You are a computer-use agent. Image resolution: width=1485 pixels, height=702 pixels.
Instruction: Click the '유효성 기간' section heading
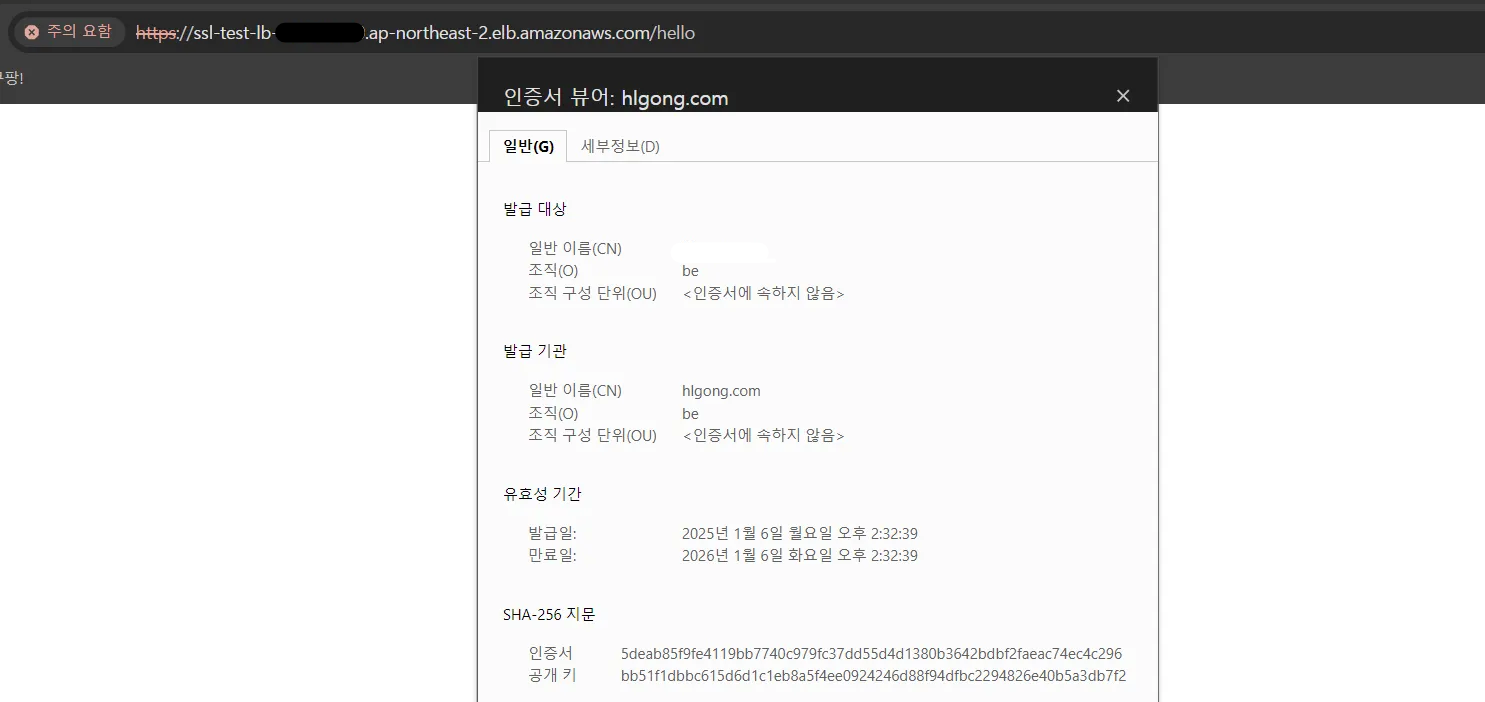point(542,494)
